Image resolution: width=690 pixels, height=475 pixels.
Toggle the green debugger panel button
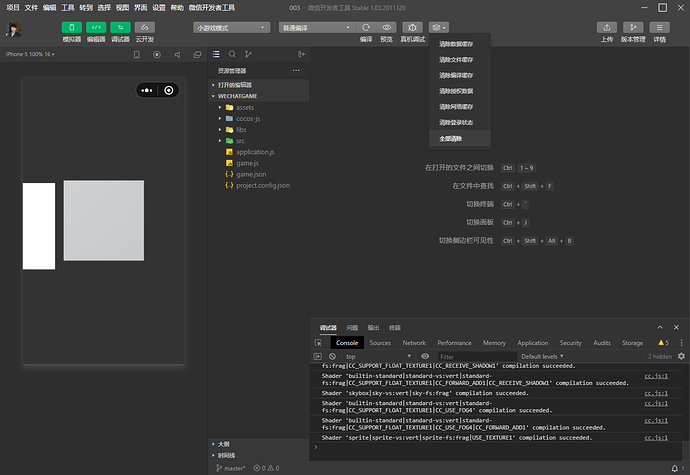click(120, 27)
